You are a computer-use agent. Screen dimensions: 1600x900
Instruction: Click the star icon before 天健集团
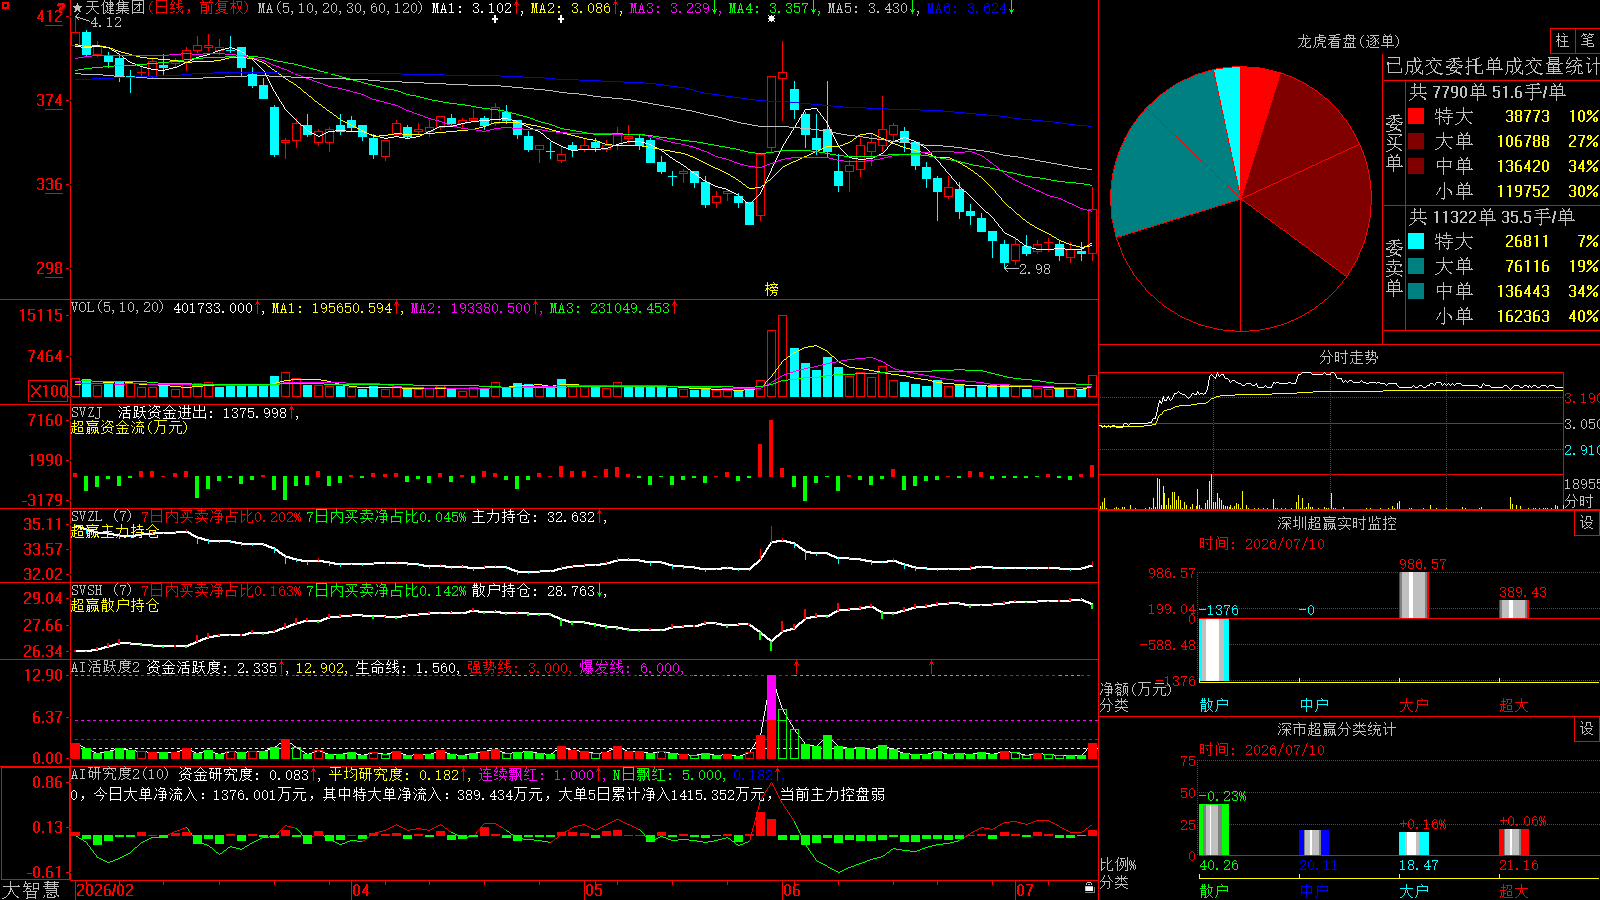point(78,8)
